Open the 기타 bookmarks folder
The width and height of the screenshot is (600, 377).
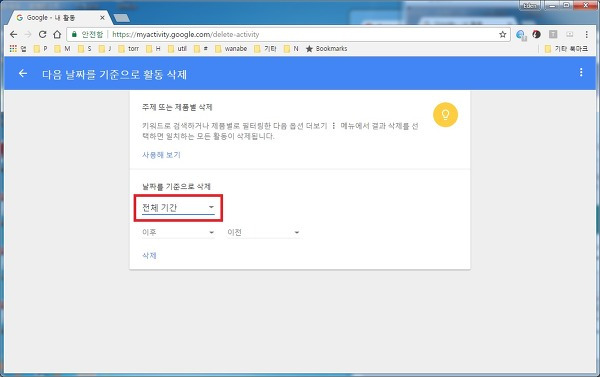[266, 49]
